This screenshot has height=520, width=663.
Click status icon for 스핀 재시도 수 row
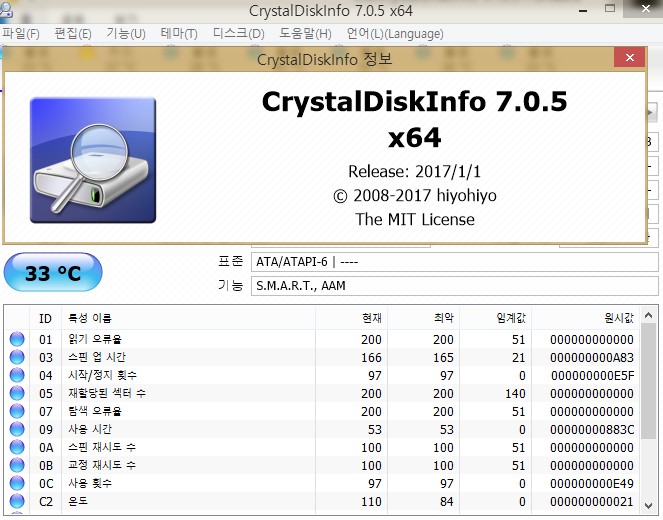17,447
